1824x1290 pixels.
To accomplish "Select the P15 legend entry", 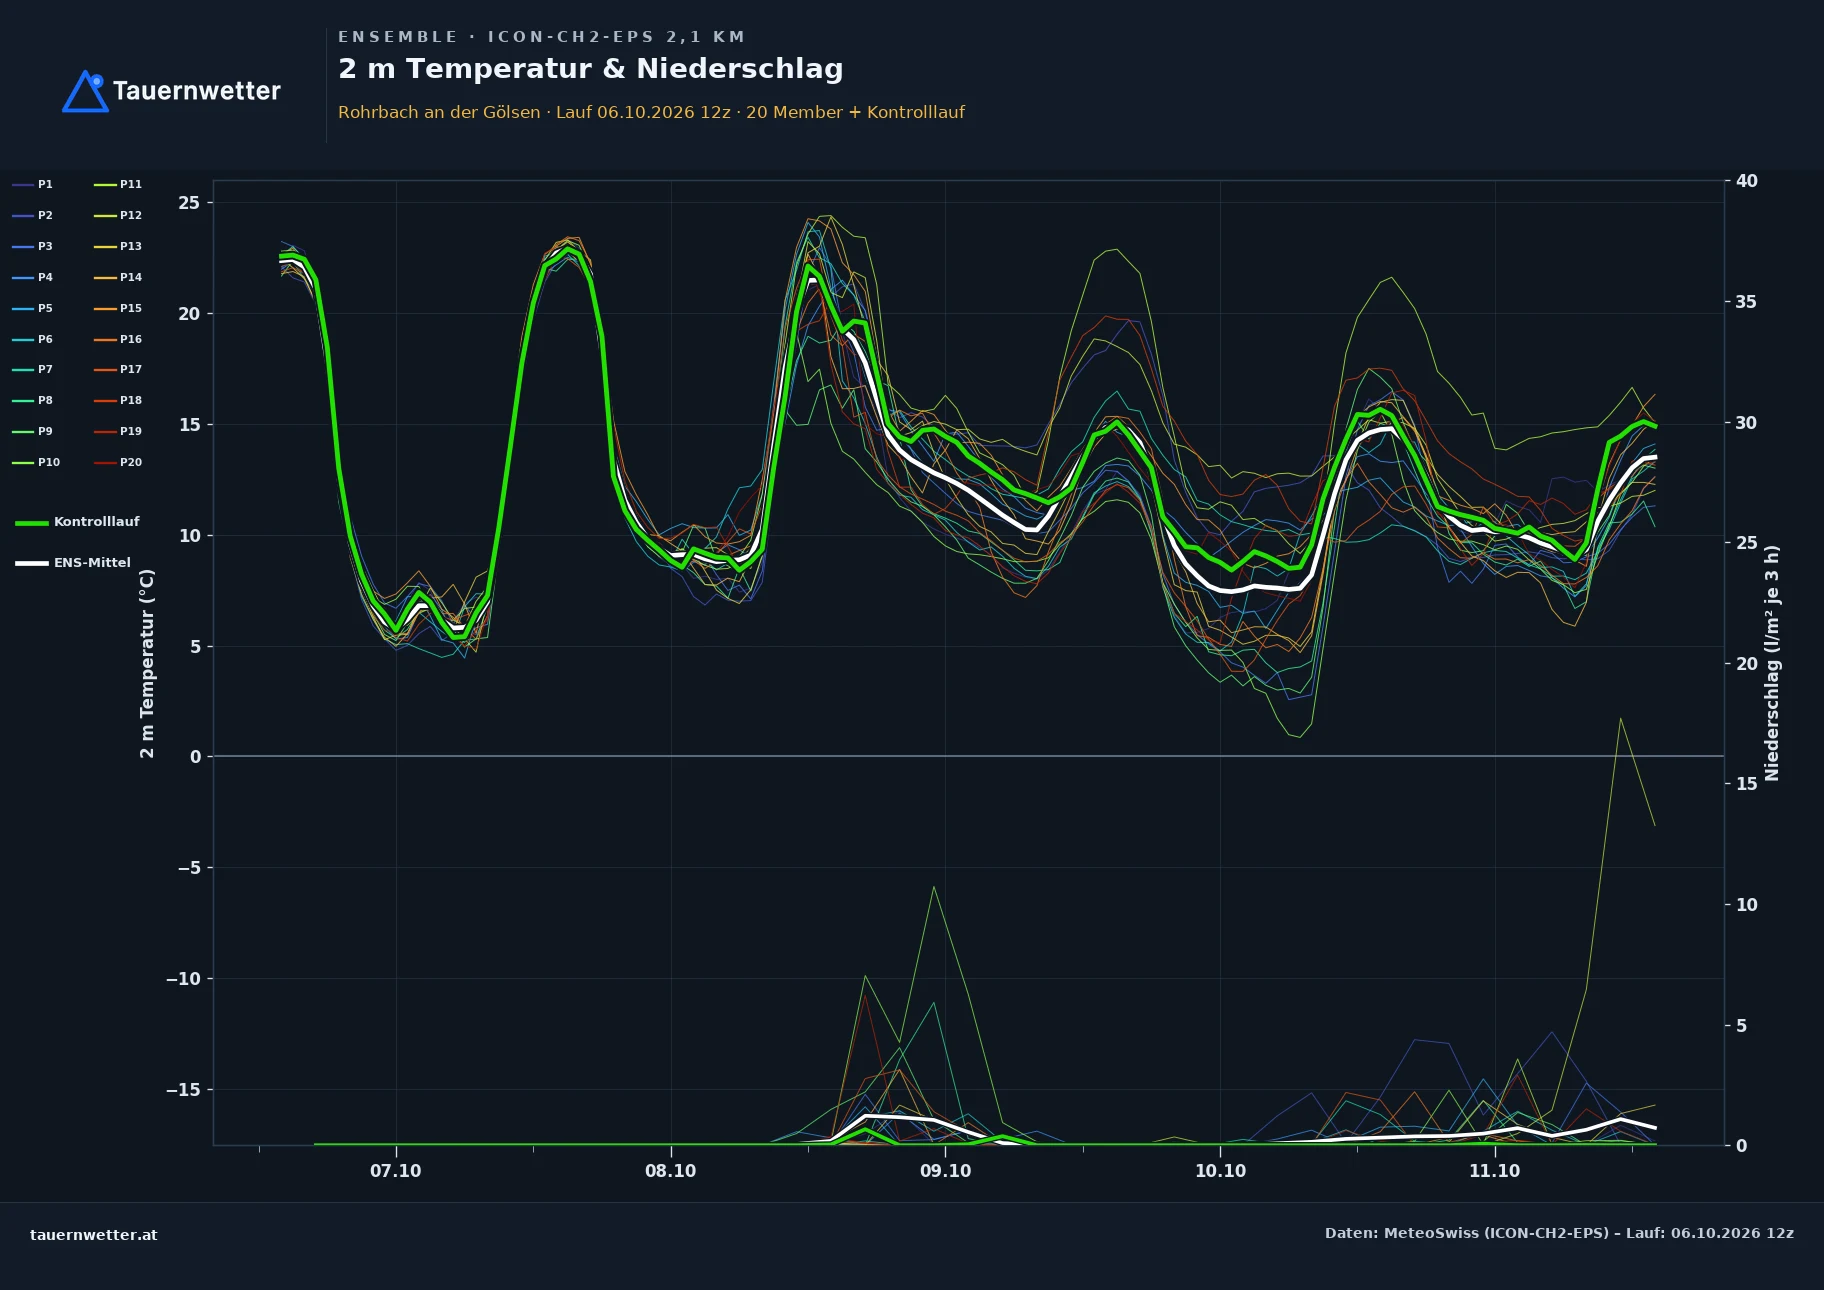I will click(x=118, y=308).
